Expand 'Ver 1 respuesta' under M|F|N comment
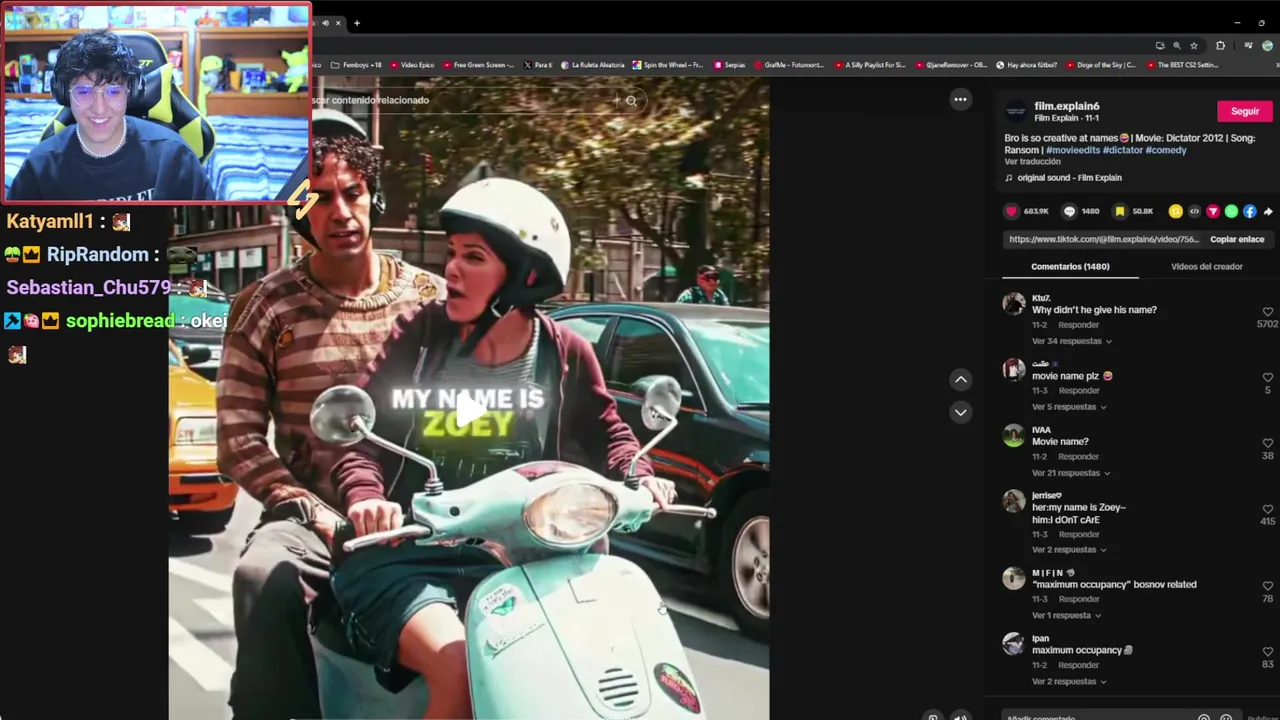 coord(1066,616)
